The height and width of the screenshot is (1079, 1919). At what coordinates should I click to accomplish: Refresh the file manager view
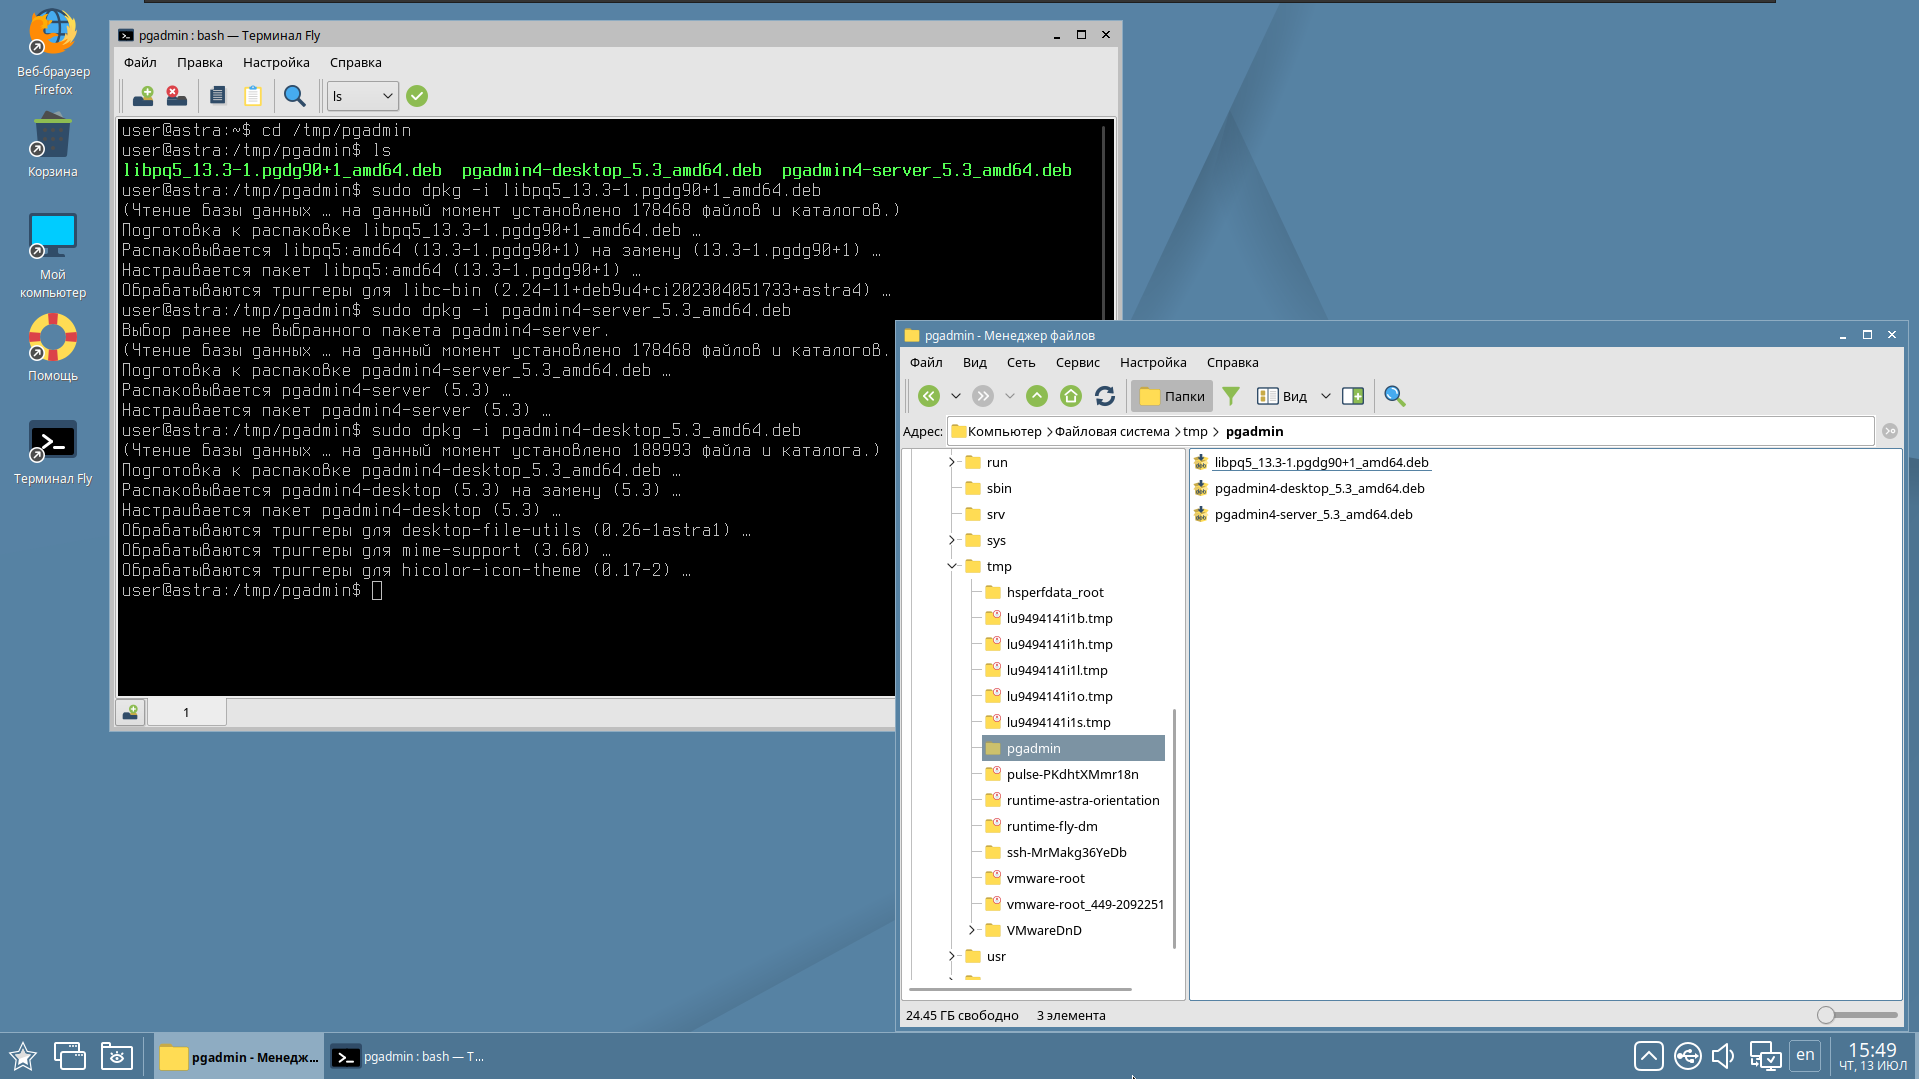1105,396
